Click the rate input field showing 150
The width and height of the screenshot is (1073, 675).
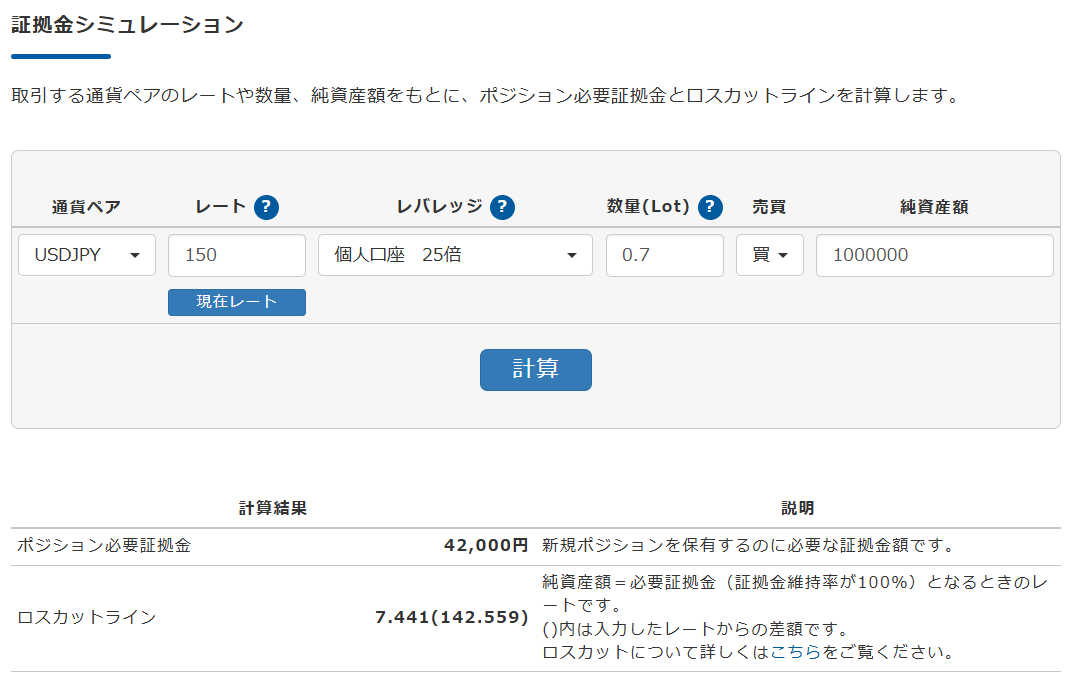click(236, 255)
